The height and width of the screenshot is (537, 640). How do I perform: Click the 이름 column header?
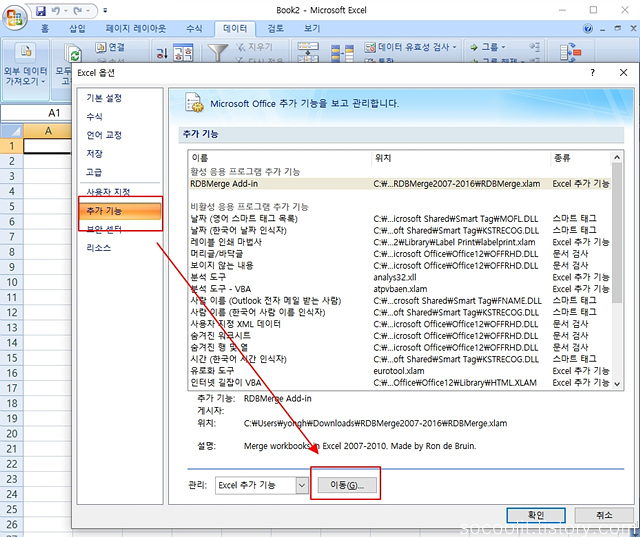click(280, 158)
